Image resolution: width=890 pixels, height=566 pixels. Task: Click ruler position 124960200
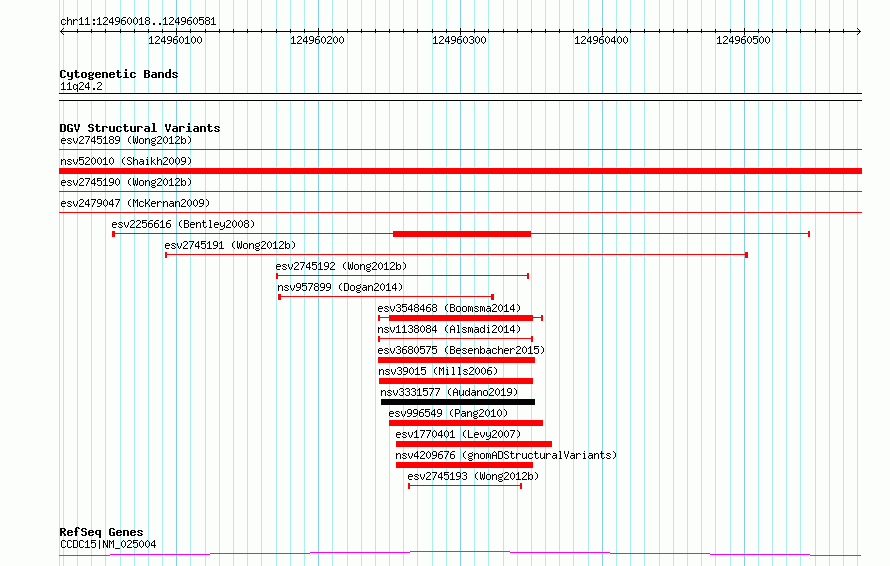click(x=317, y=40)
